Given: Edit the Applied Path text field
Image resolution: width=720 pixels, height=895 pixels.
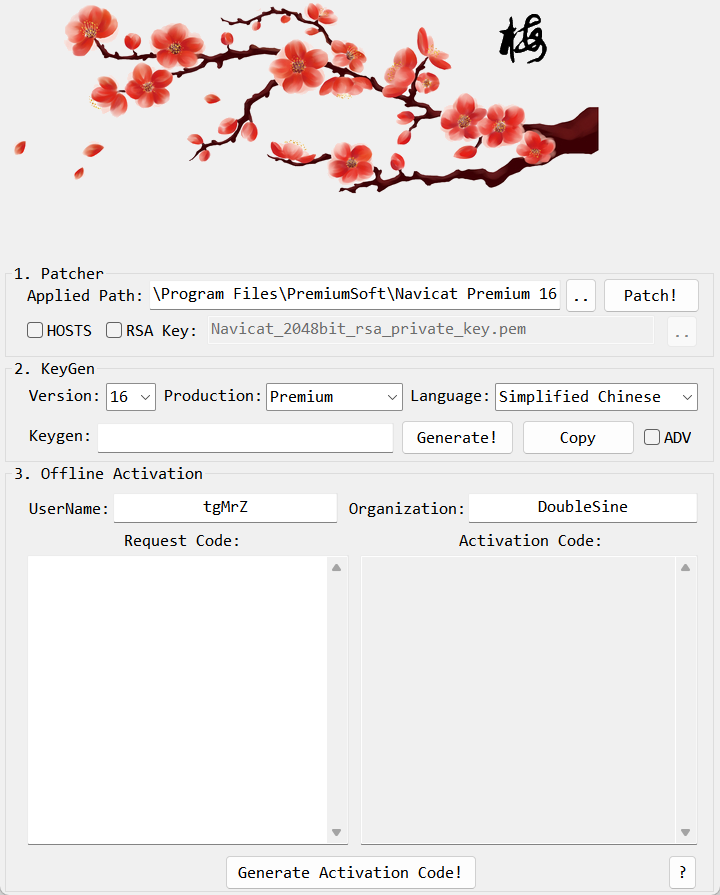Looking at the screenshot, I should (x=355, y=295).
